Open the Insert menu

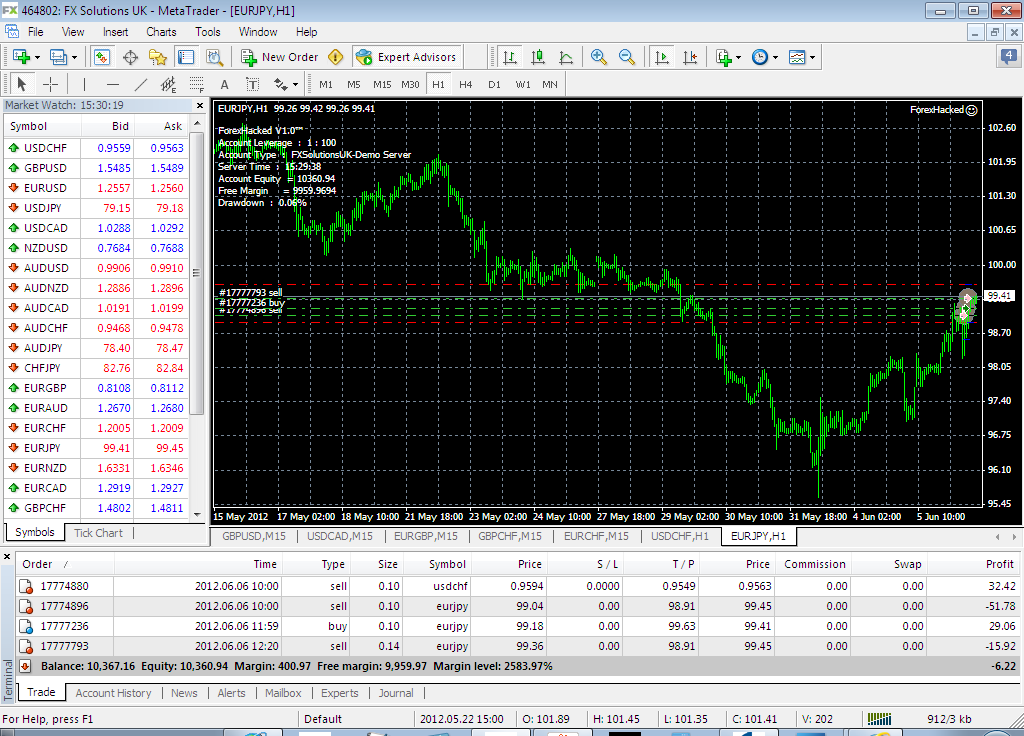point(116,32)
